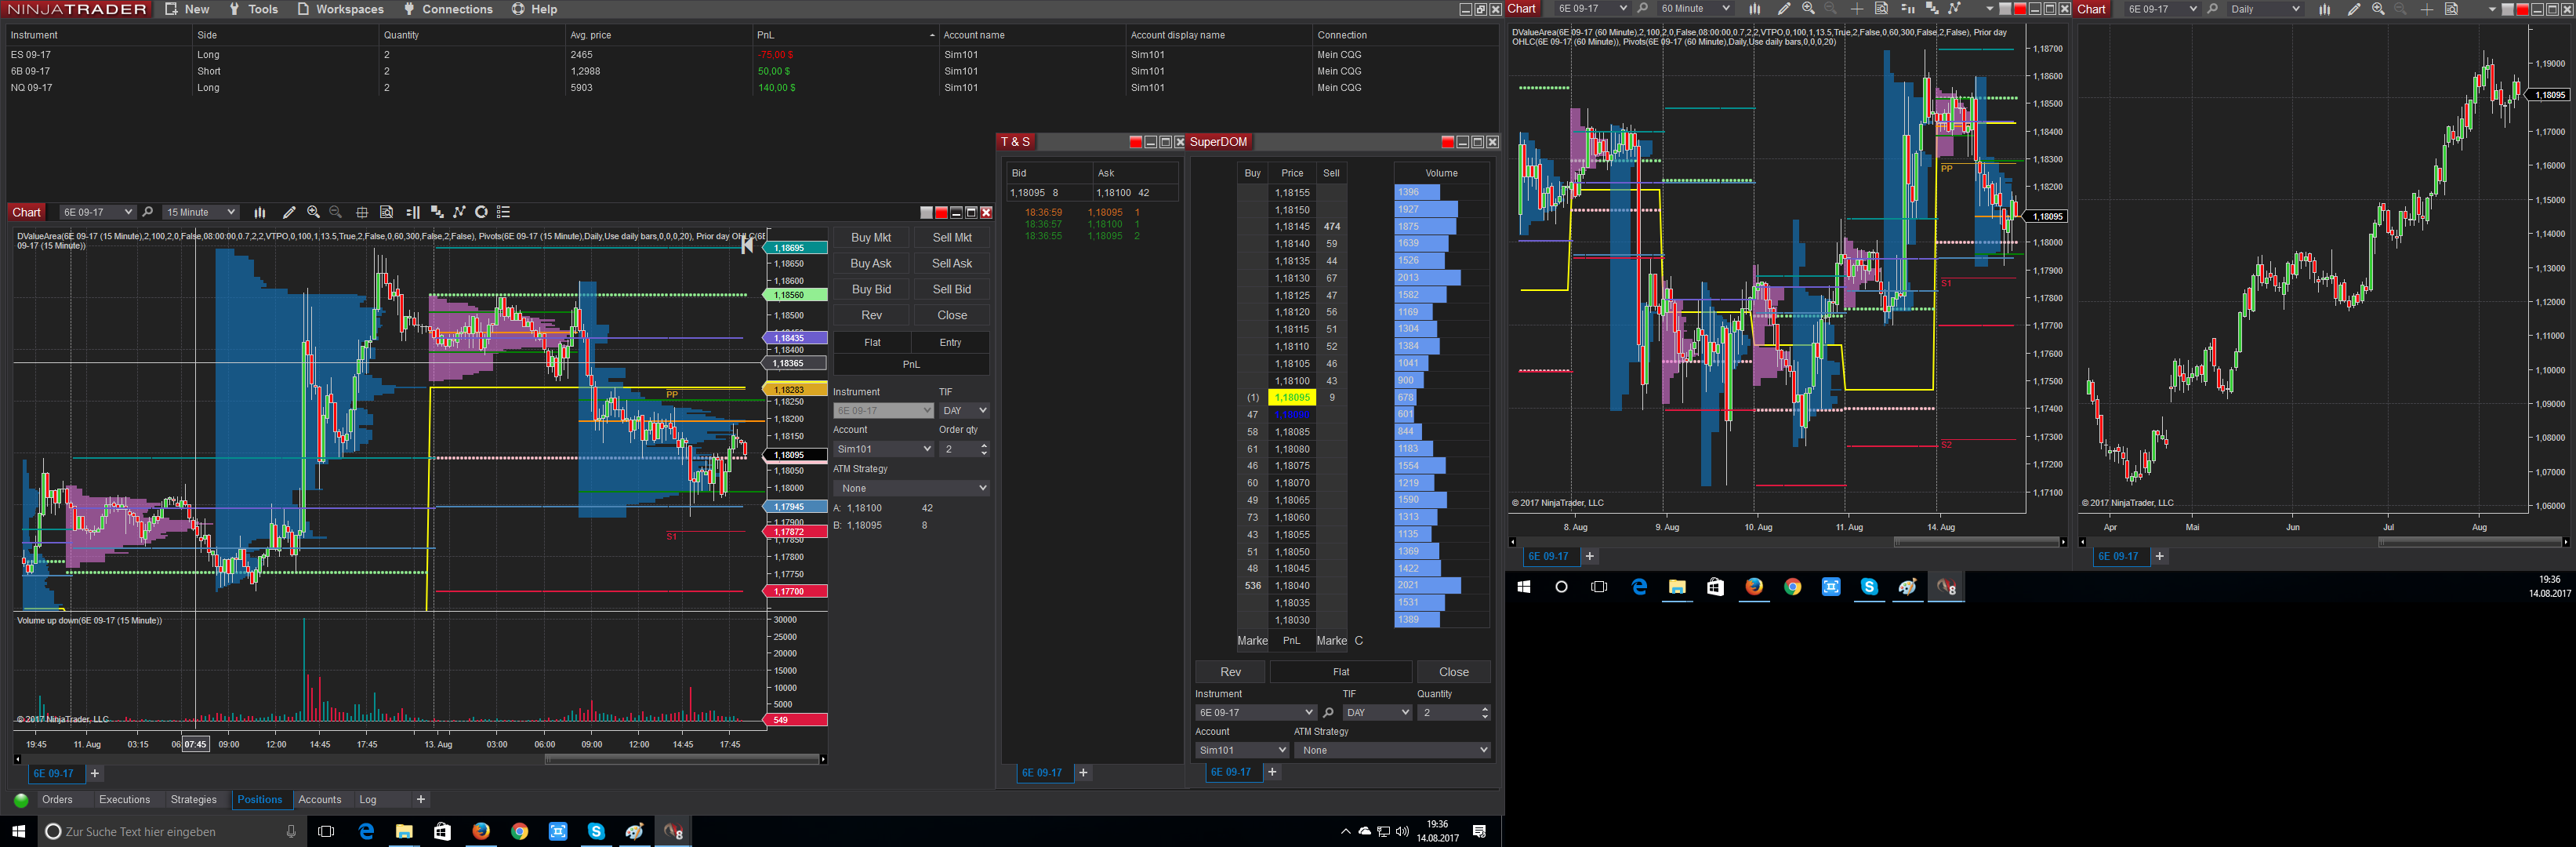Show data box in Daily chart toolbar
The image size is (2576, 847).
[x=2451, y=9]
